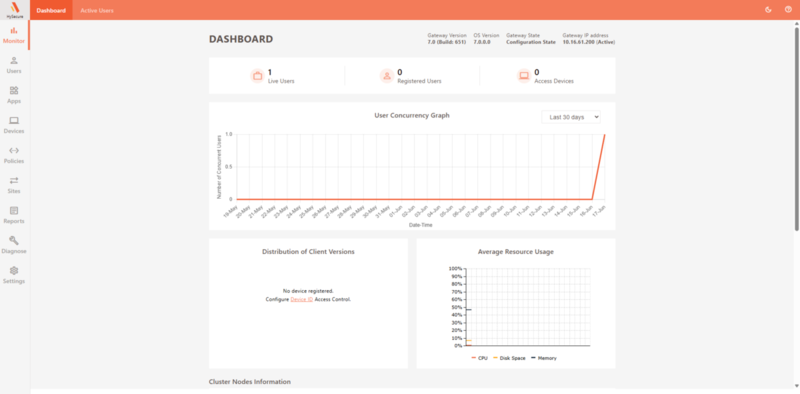
Task: Open the Devices section in sidebar
Action: pyautogui.click(x=14, y=126)
